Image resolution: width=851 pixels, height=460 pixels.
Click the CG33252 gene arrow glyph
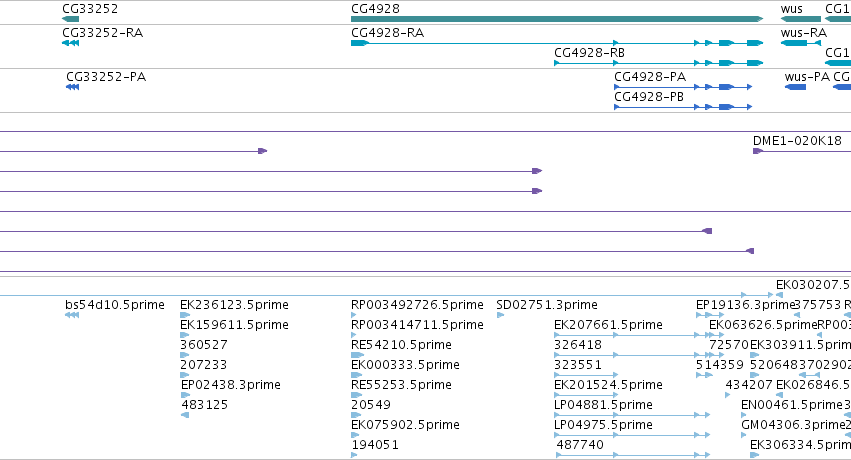click(x=71, y=19)
